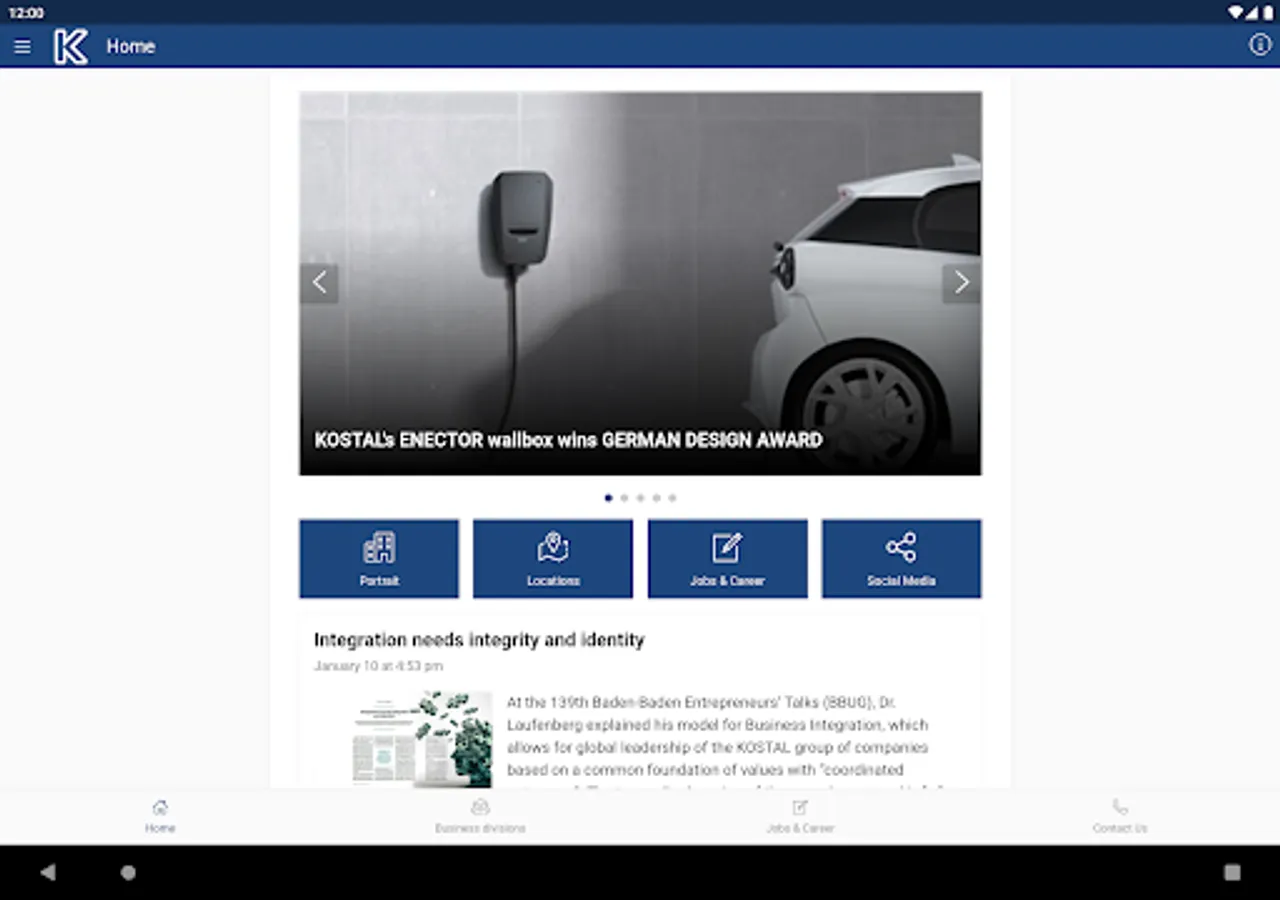Open the info icon in the header

click(x=1260, y=45)
